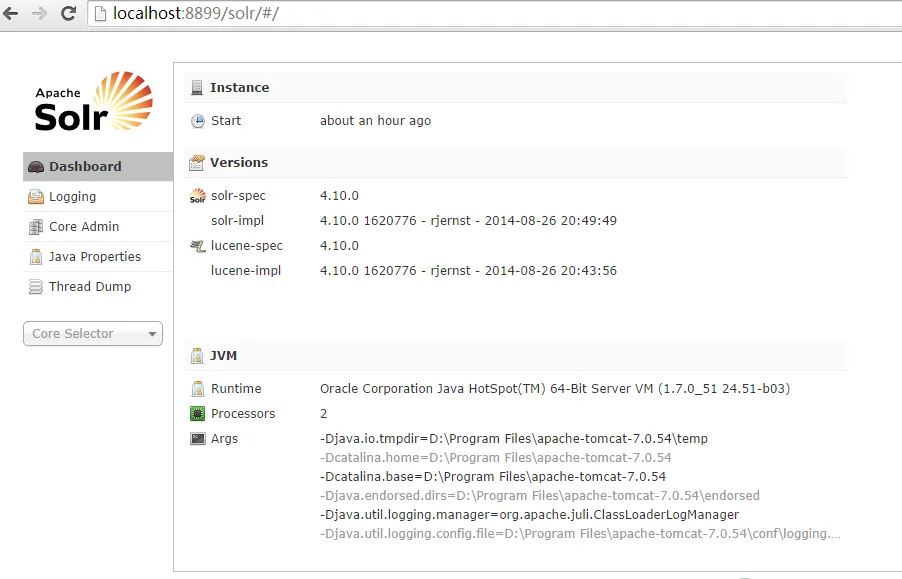Click the Logging notepad icon

pyautogui.click(x=36, y=197)
